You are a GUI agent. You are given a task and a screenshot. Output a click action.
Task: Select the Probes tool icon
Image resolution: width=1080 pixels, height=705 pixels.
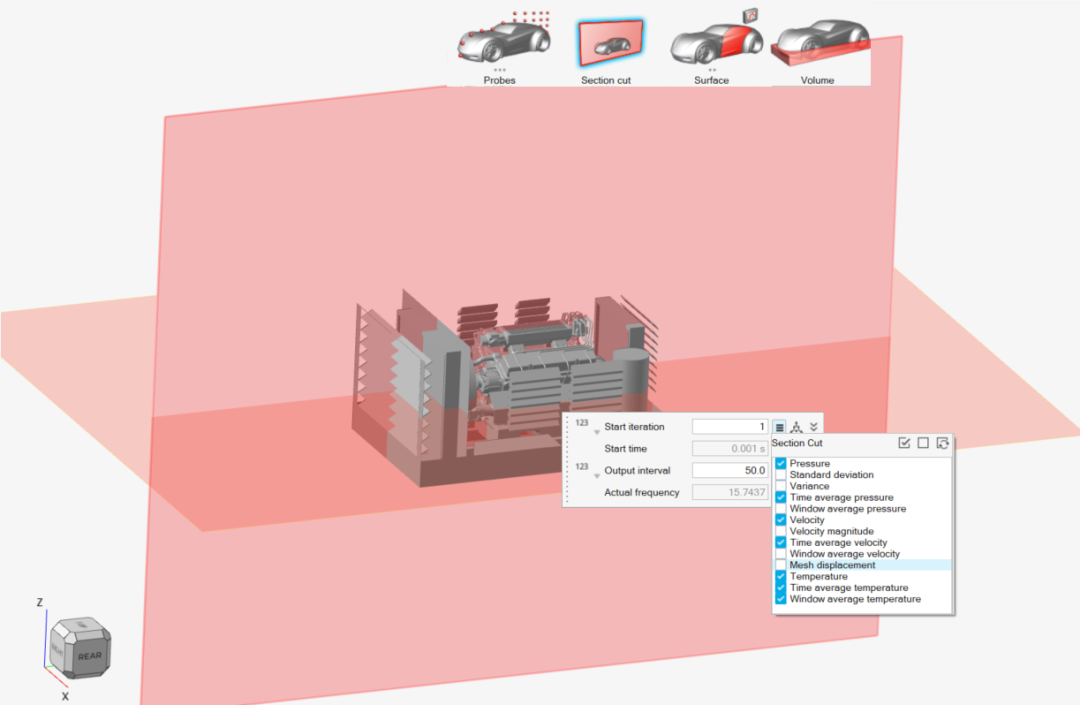[503, 41]
